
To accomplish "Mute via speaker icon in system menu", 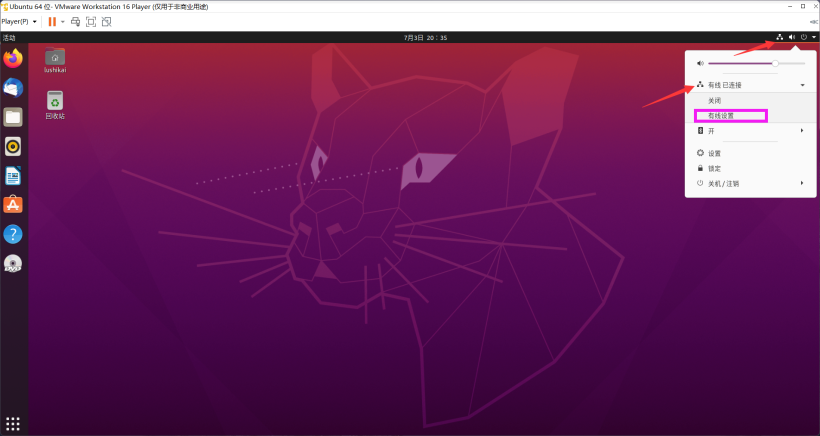I will (700, 63).
